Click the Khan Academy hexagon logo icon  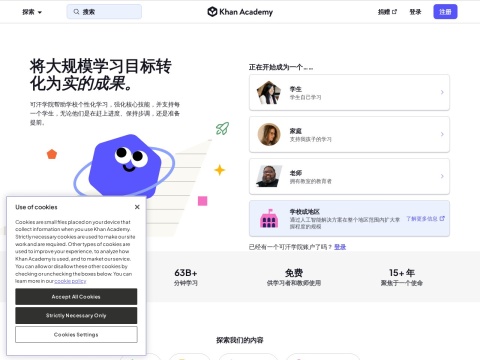212,12
